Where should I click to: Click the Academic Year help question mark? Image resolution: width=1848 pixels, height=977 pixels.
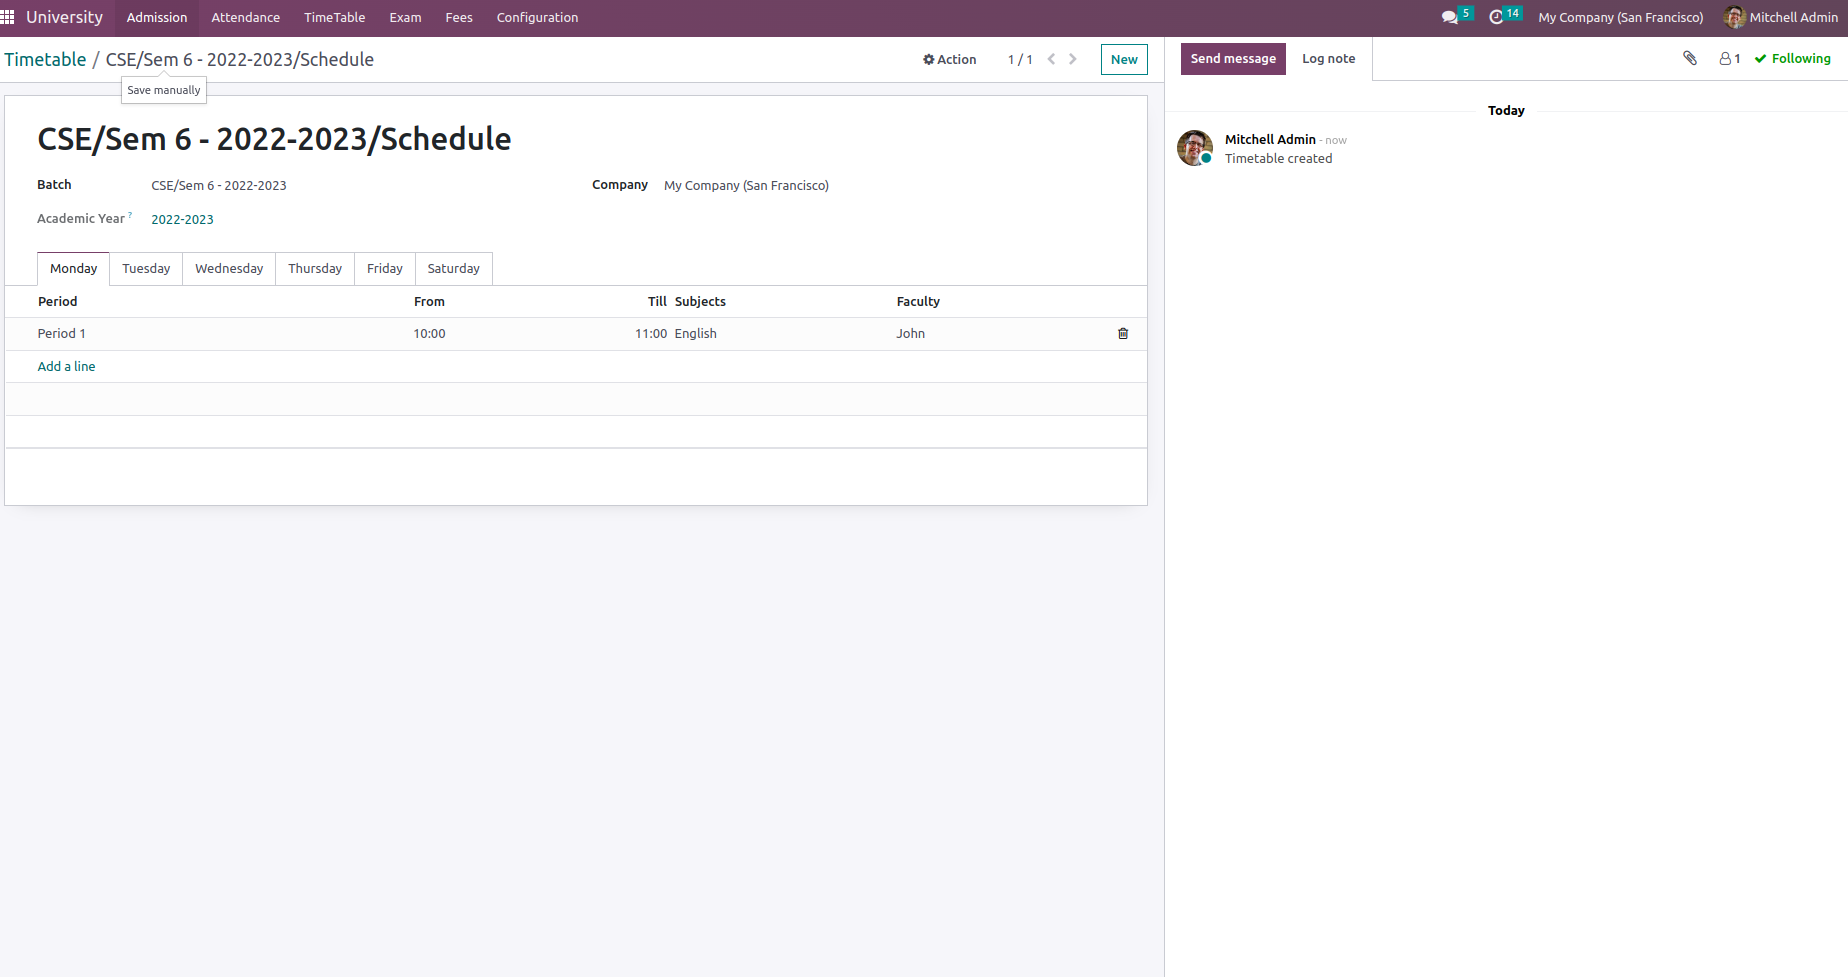(130, 215)
